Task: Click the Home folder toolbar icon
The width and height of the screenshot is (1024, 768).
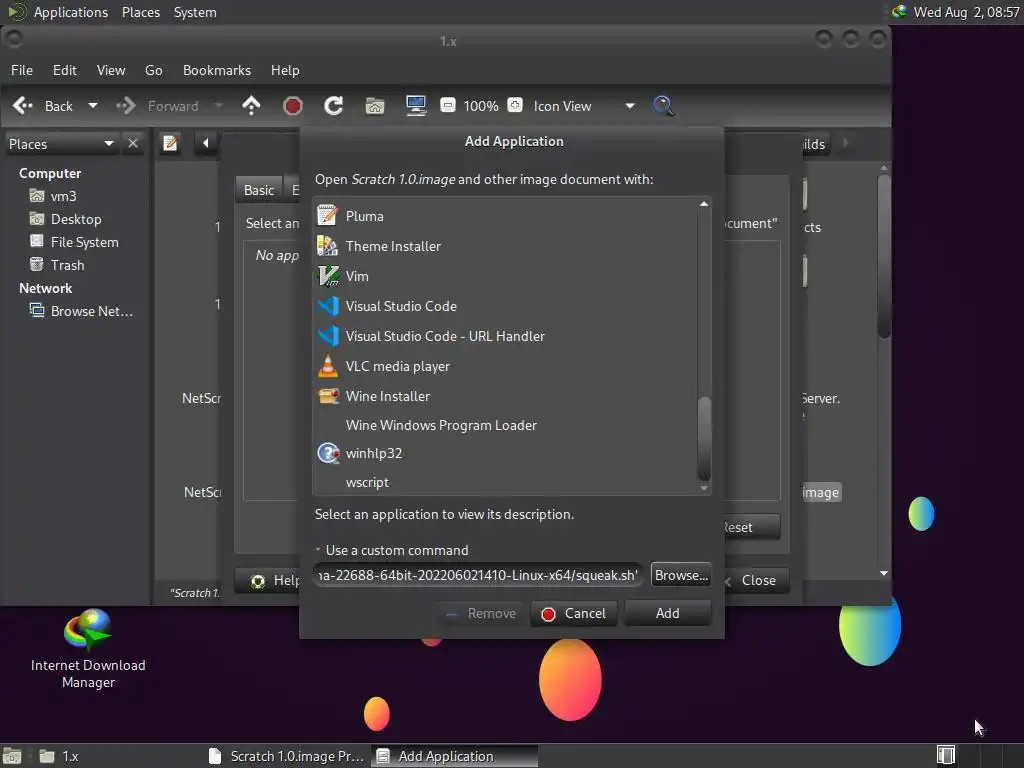Action: pyautogui.click(x=375, y=106)
